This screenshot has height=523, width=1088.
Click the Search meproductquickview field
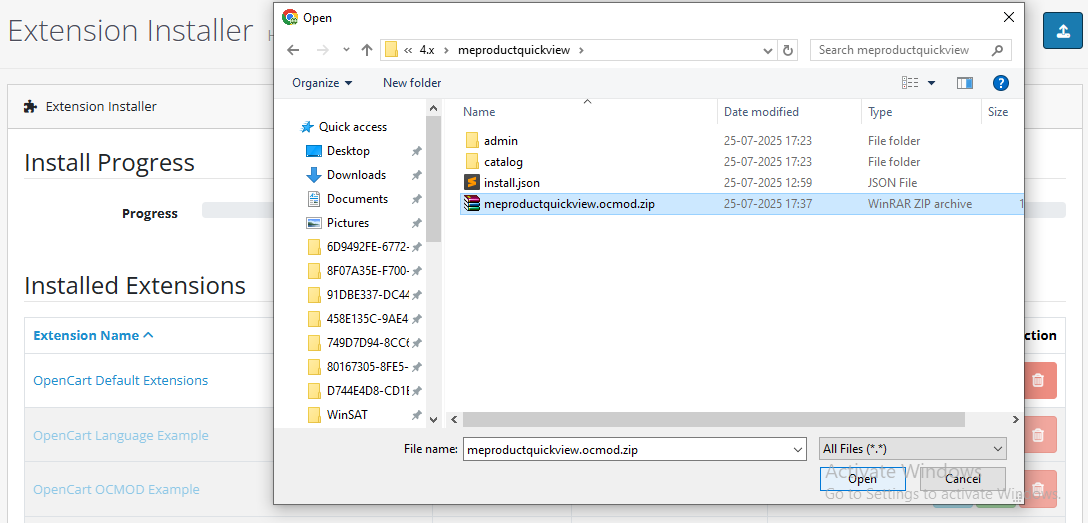910,50
